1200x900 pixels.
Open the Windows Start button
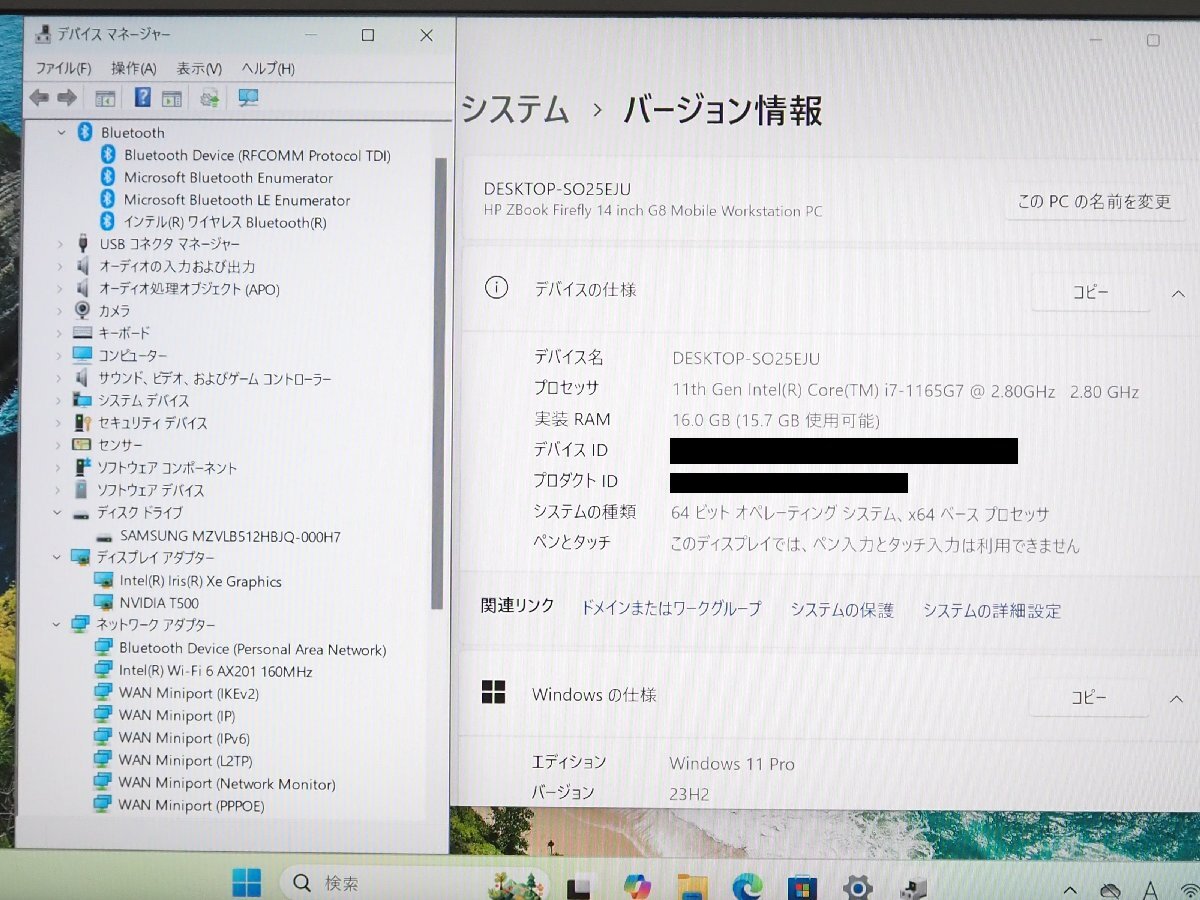(x=246, y=883)
